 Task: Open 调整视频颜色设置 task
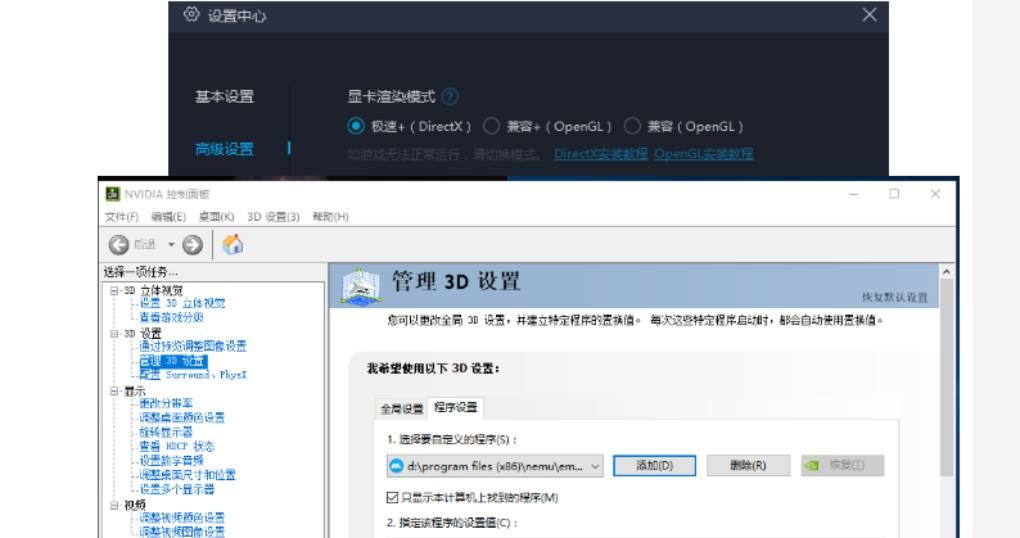[182, 518]
